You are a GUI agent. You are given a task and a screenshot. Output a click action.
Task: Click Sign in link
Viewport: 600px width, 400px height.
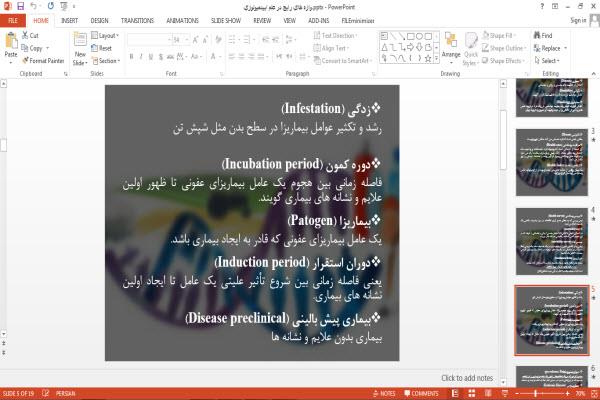coord(578,20)
